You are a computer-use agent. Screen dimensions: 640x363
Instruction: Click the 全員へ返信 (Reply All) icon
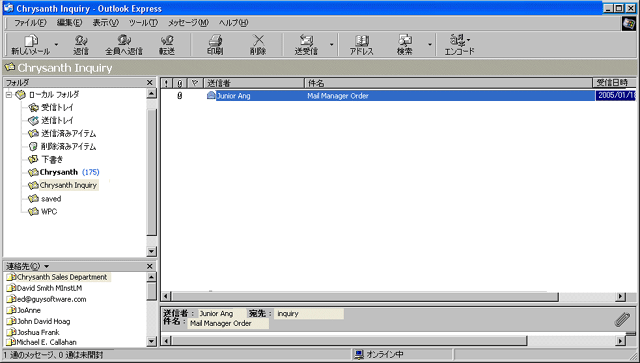point(124,45)
